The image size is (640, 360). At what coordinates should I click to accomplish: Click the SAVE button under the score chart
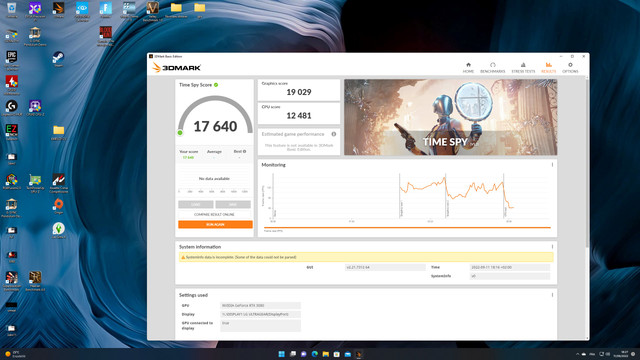point(233,204)
